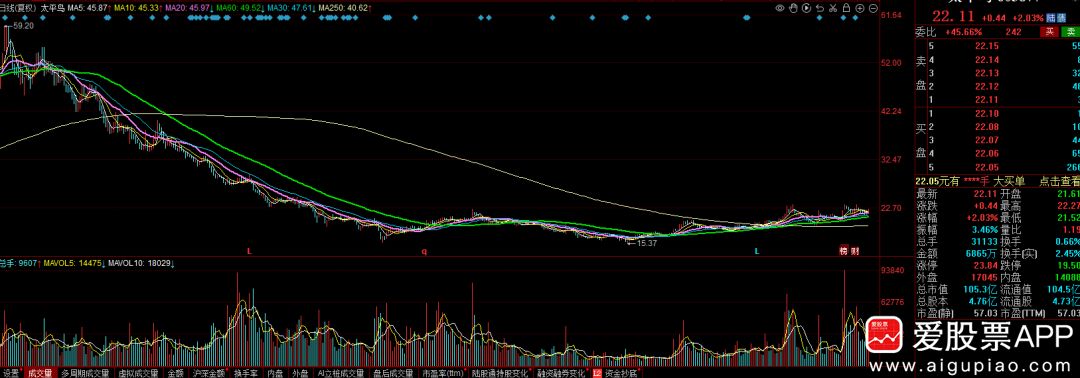Click the green 卖 sell button
This screenshot has width=1080, height=378.
click(1070, 32)
